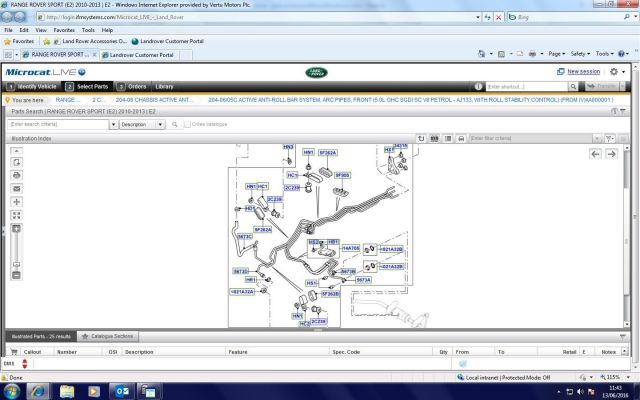The image size is (640, 400).
Task: Open the browser File menu
Action: [x=8, y=30]
